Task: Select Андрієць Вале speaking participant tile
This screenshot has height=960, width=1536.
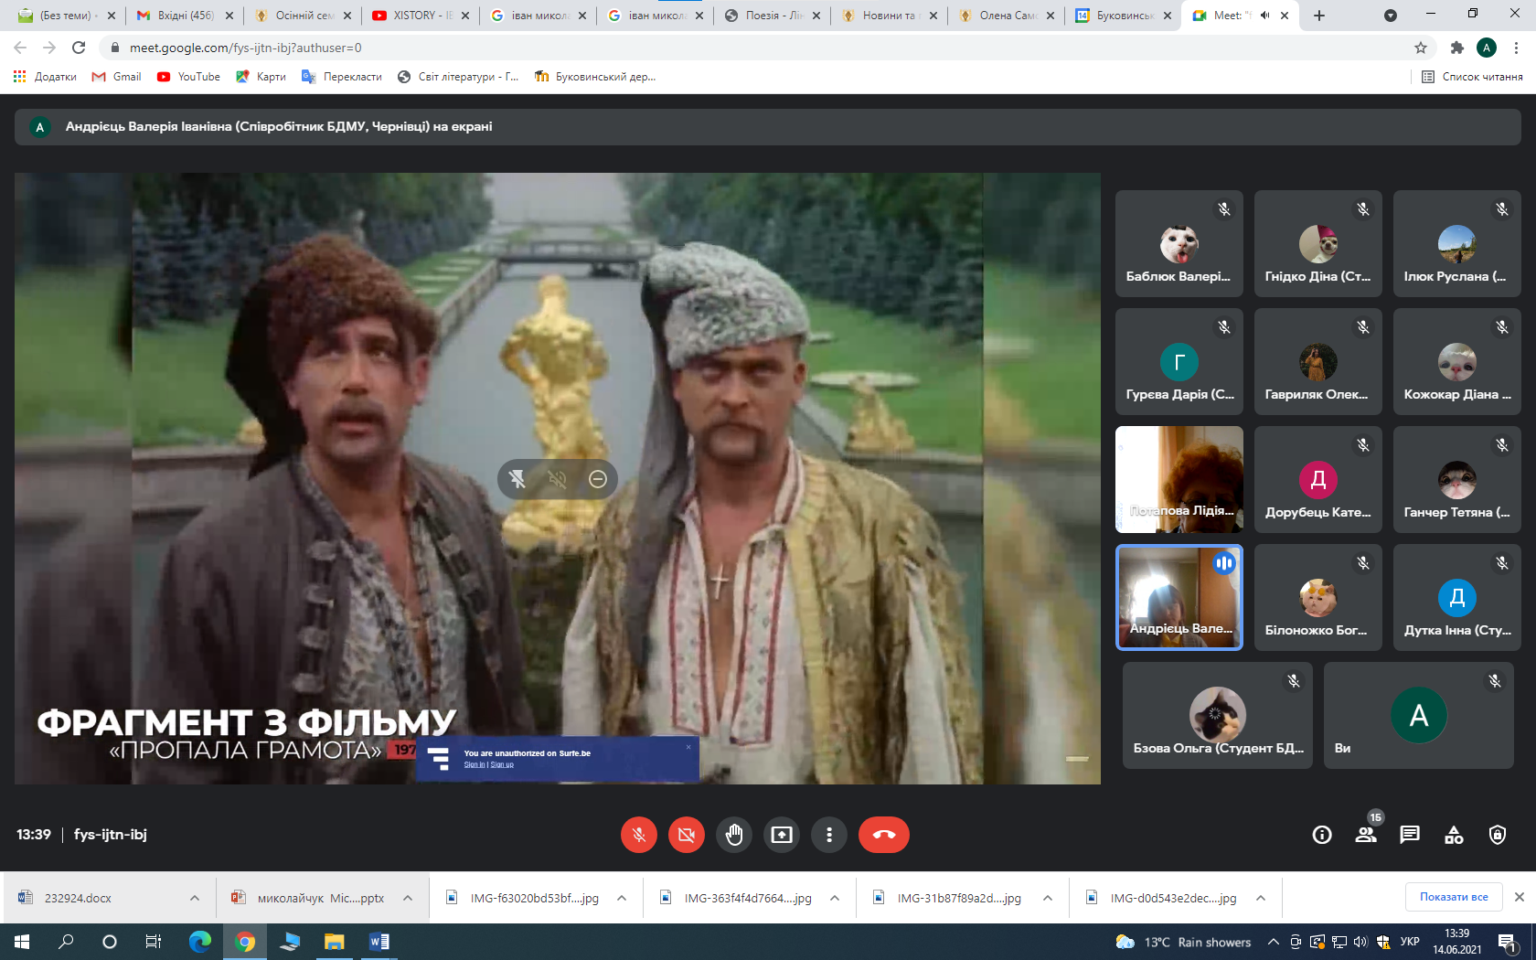Action: pyautogui.click(x=1179, y=597)
